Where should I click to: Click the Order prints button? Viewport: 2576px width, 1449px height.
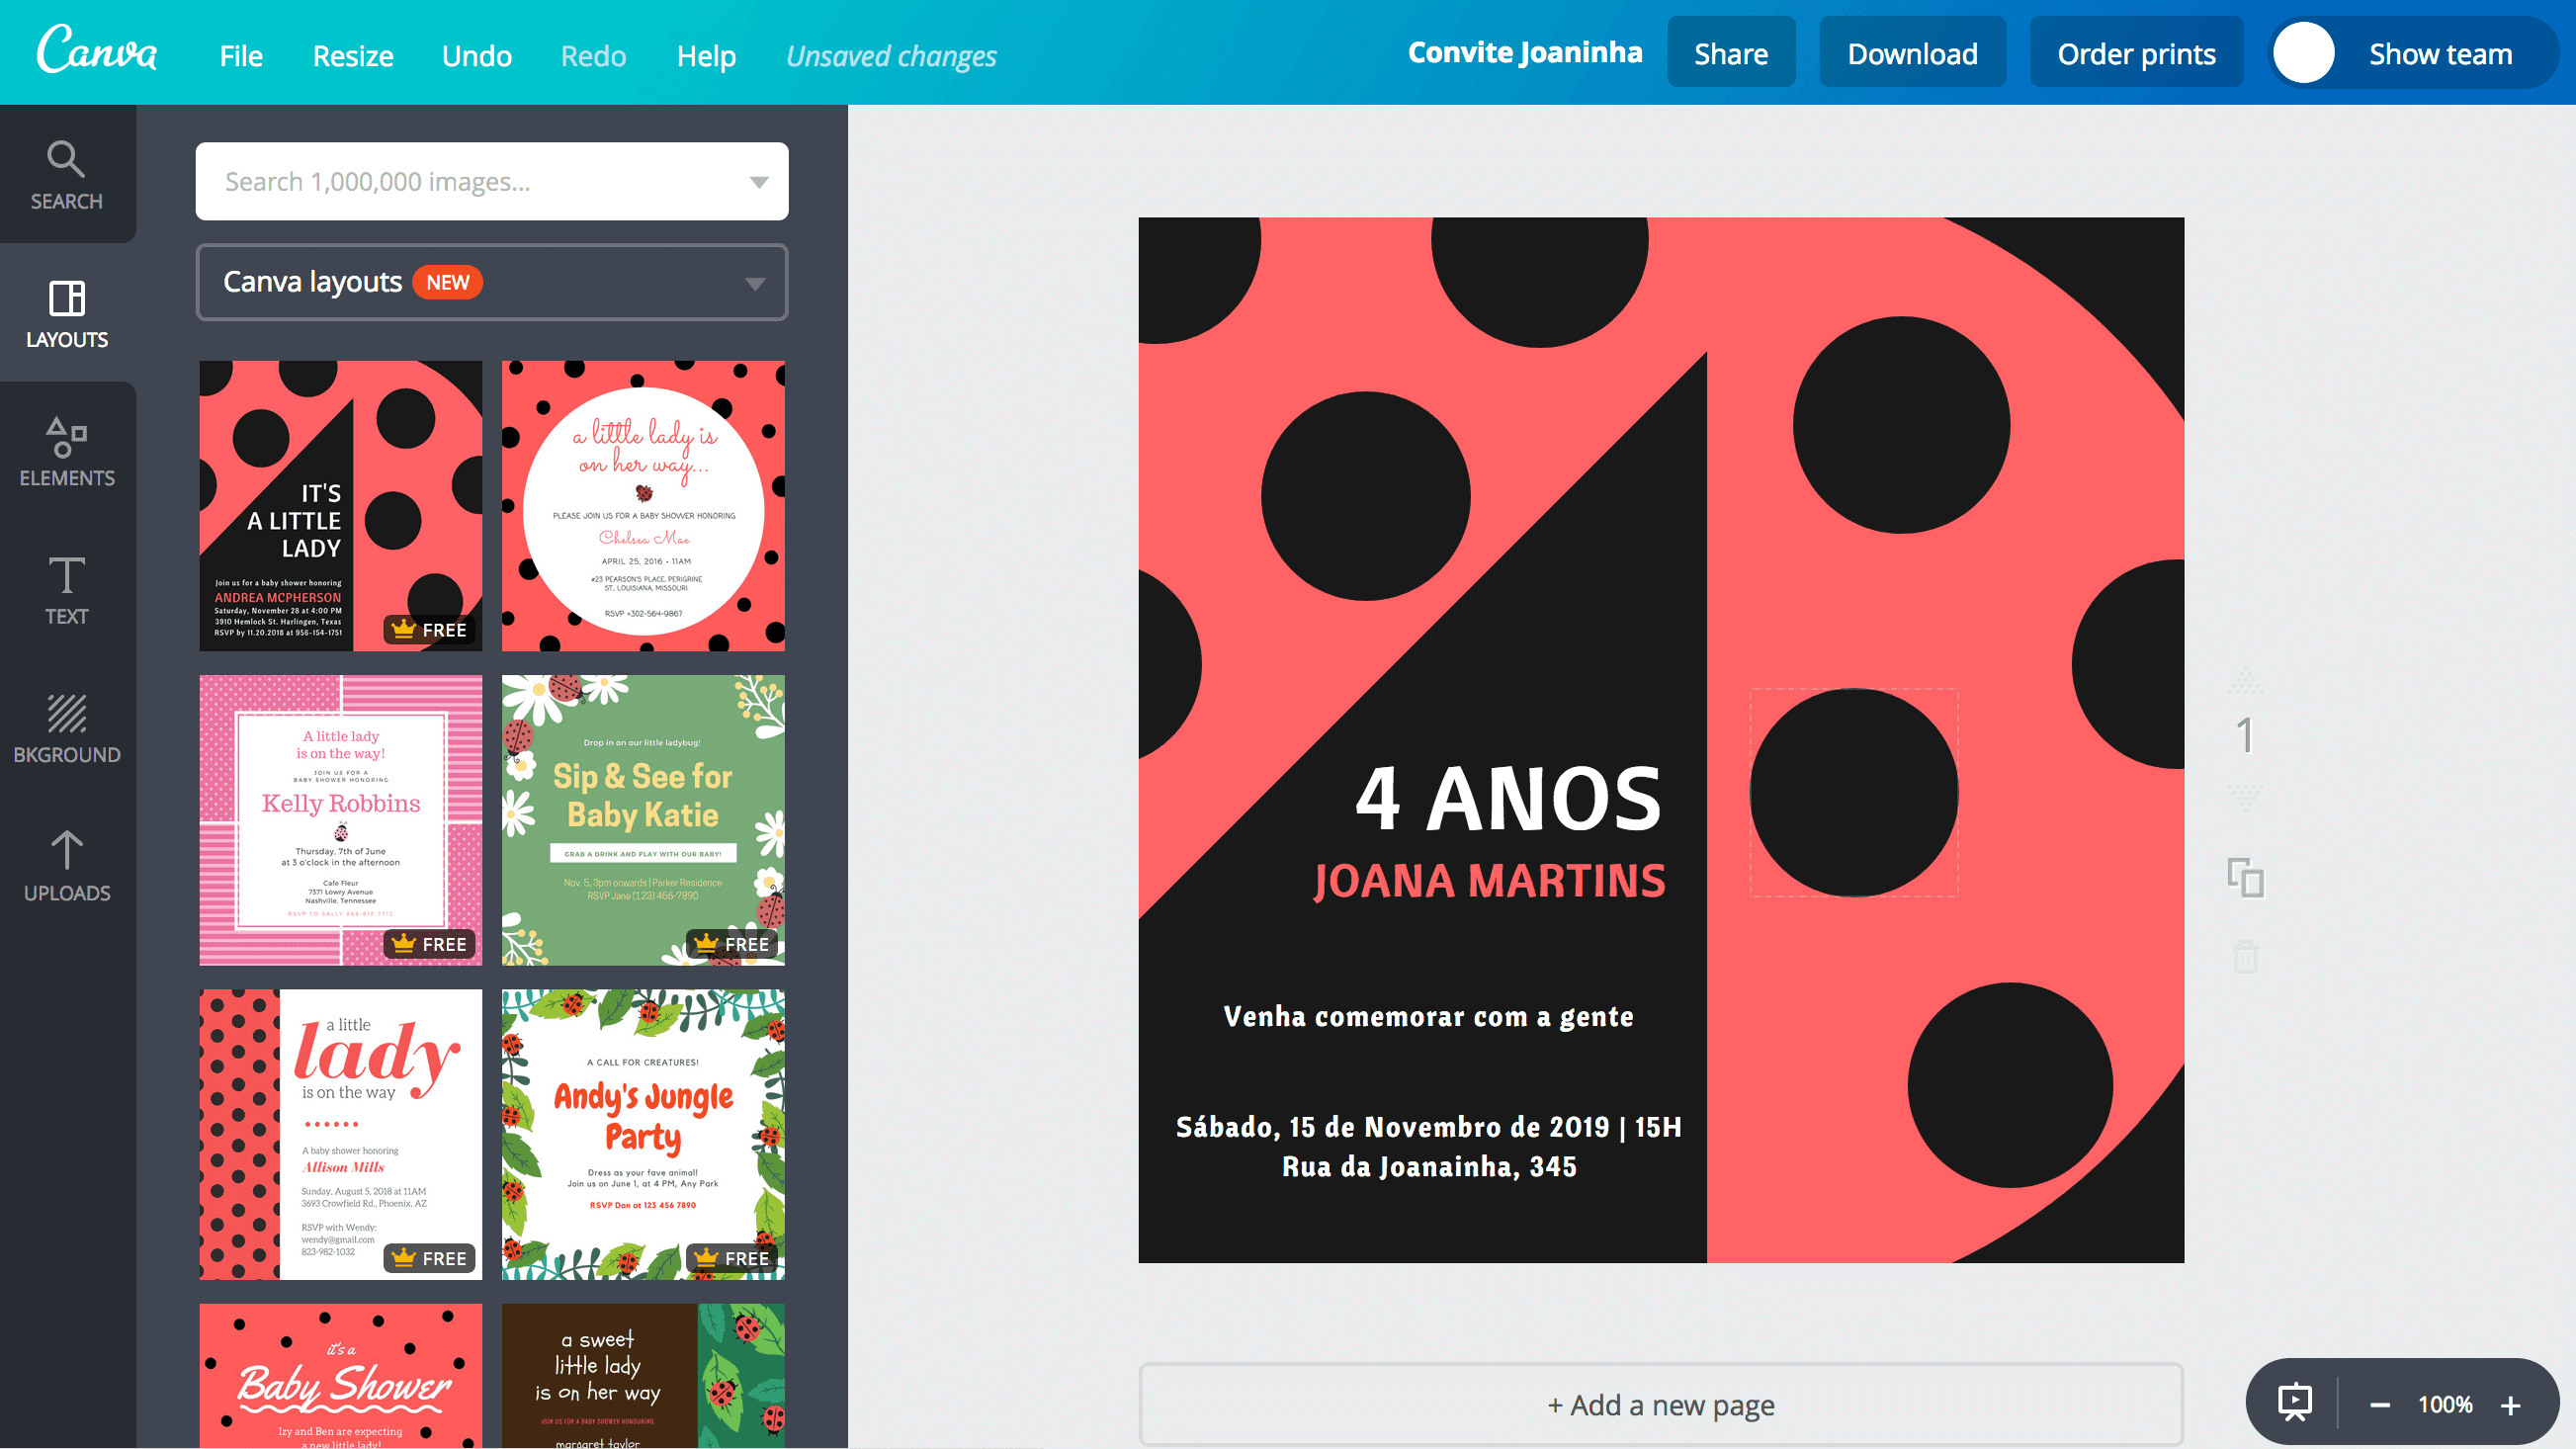tap(2136, 53)
